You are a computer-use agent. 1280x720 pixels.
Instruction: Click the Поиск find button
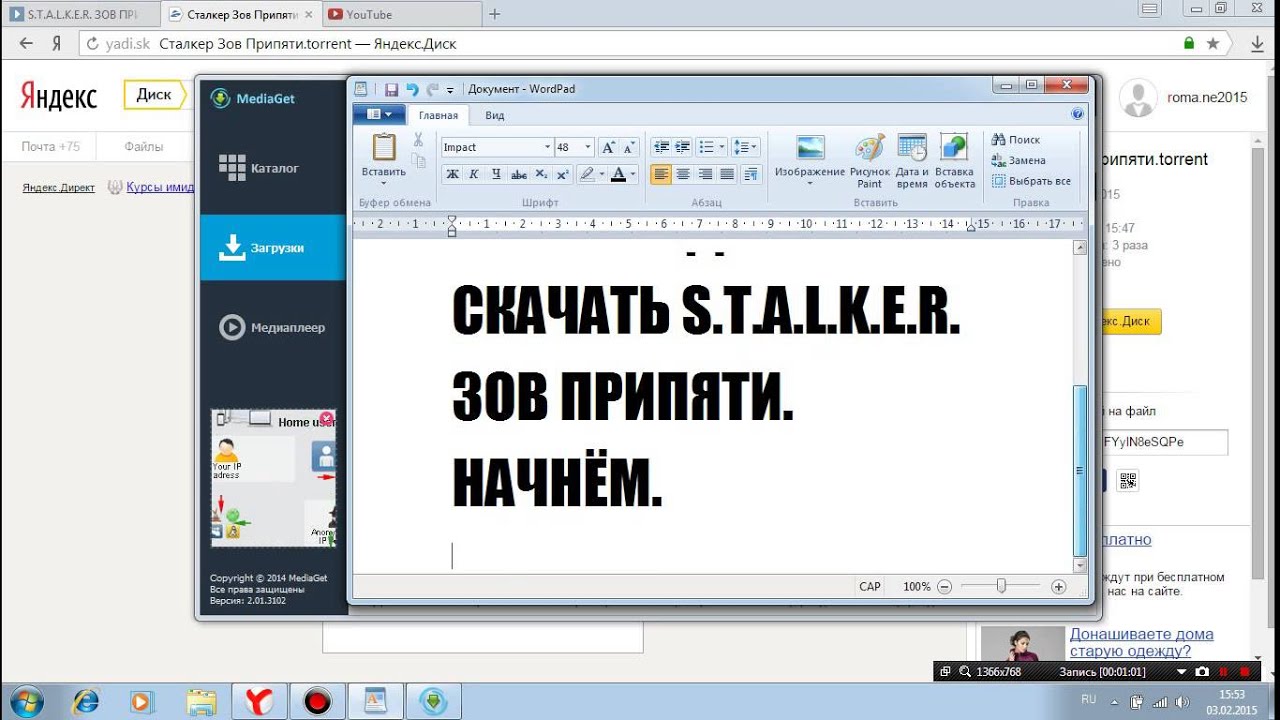tap(1016, 140)
